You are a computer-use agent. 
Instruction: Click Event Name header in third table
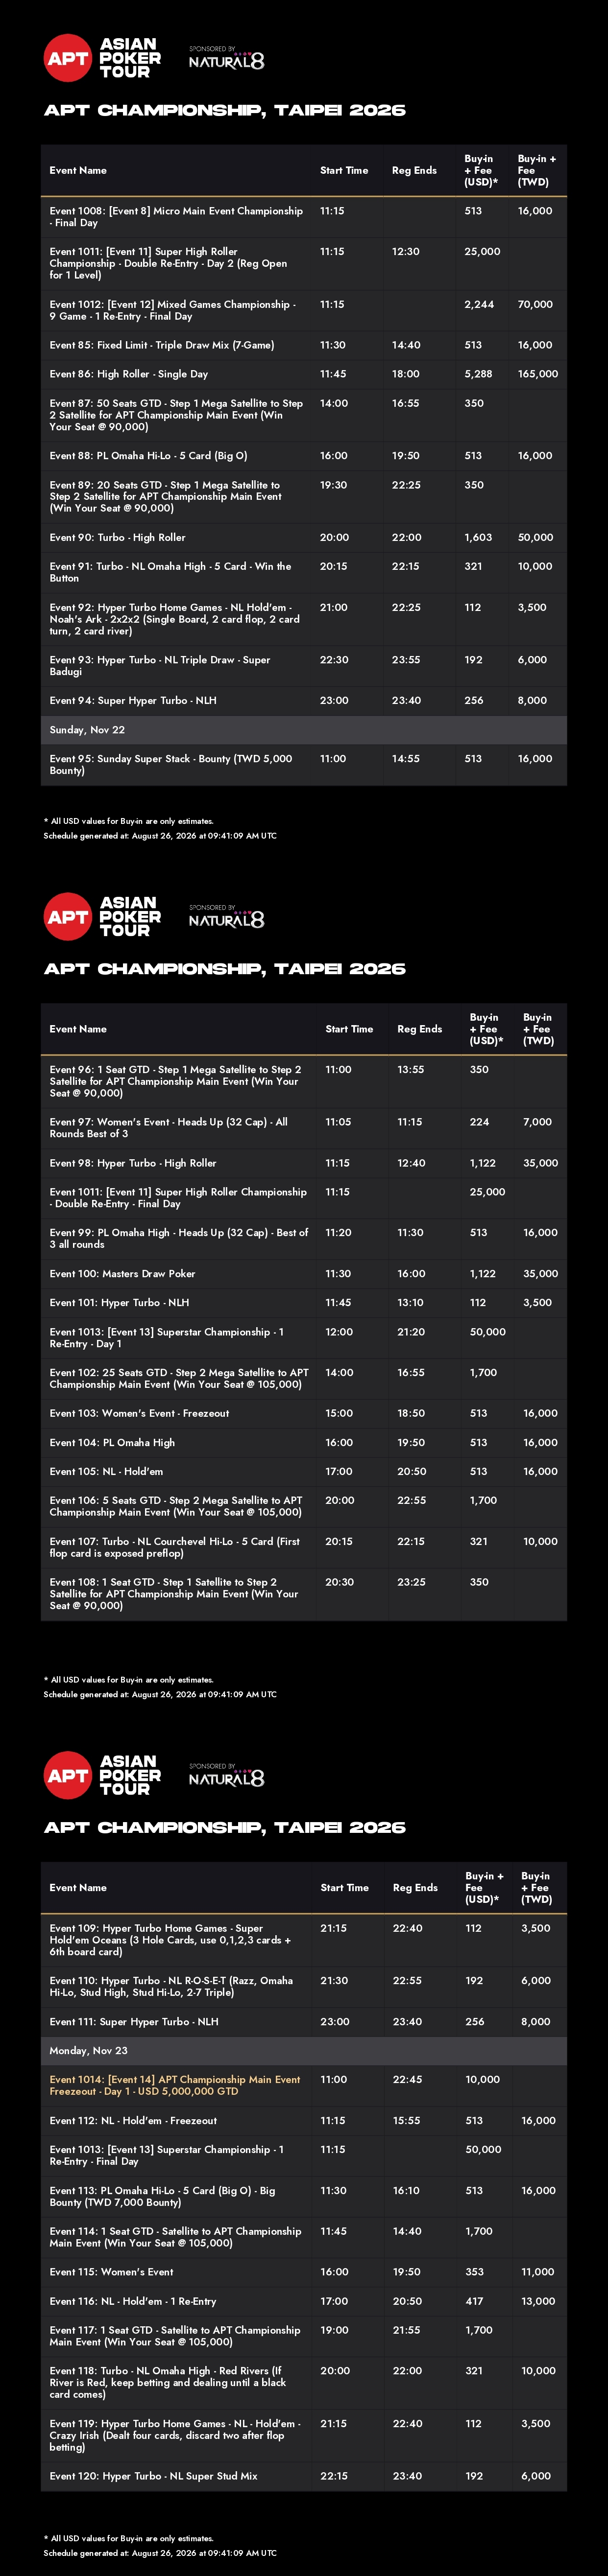[78, 1888]
